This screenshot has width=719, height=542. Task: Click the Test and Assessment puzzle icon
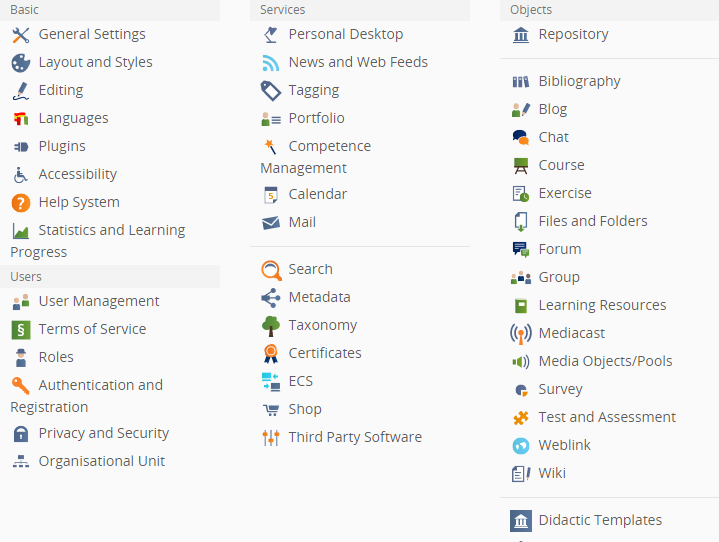(521, 418)
